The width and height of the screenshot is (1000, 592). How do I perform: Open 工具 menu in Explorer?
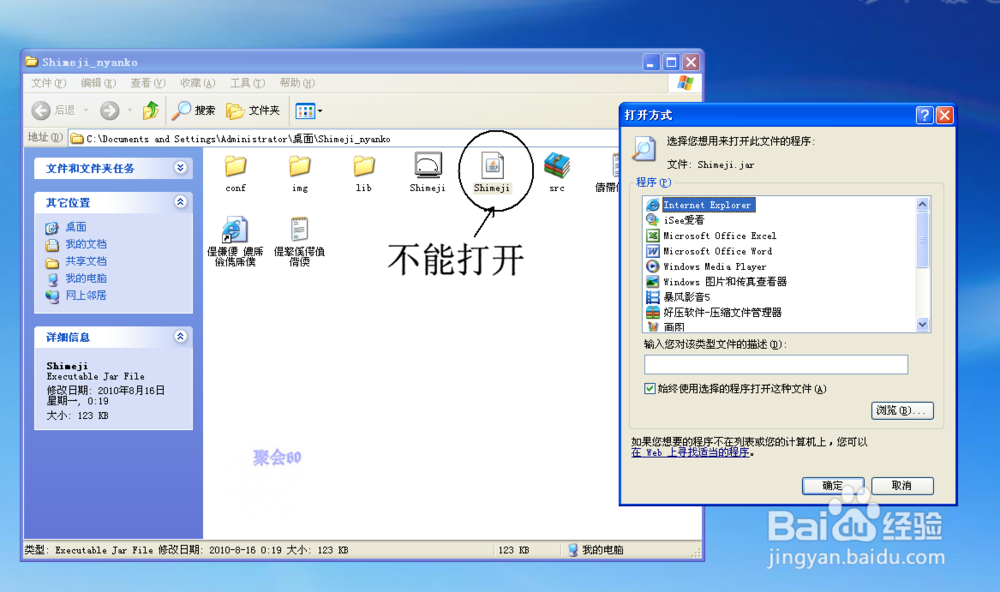click(247, 83)
